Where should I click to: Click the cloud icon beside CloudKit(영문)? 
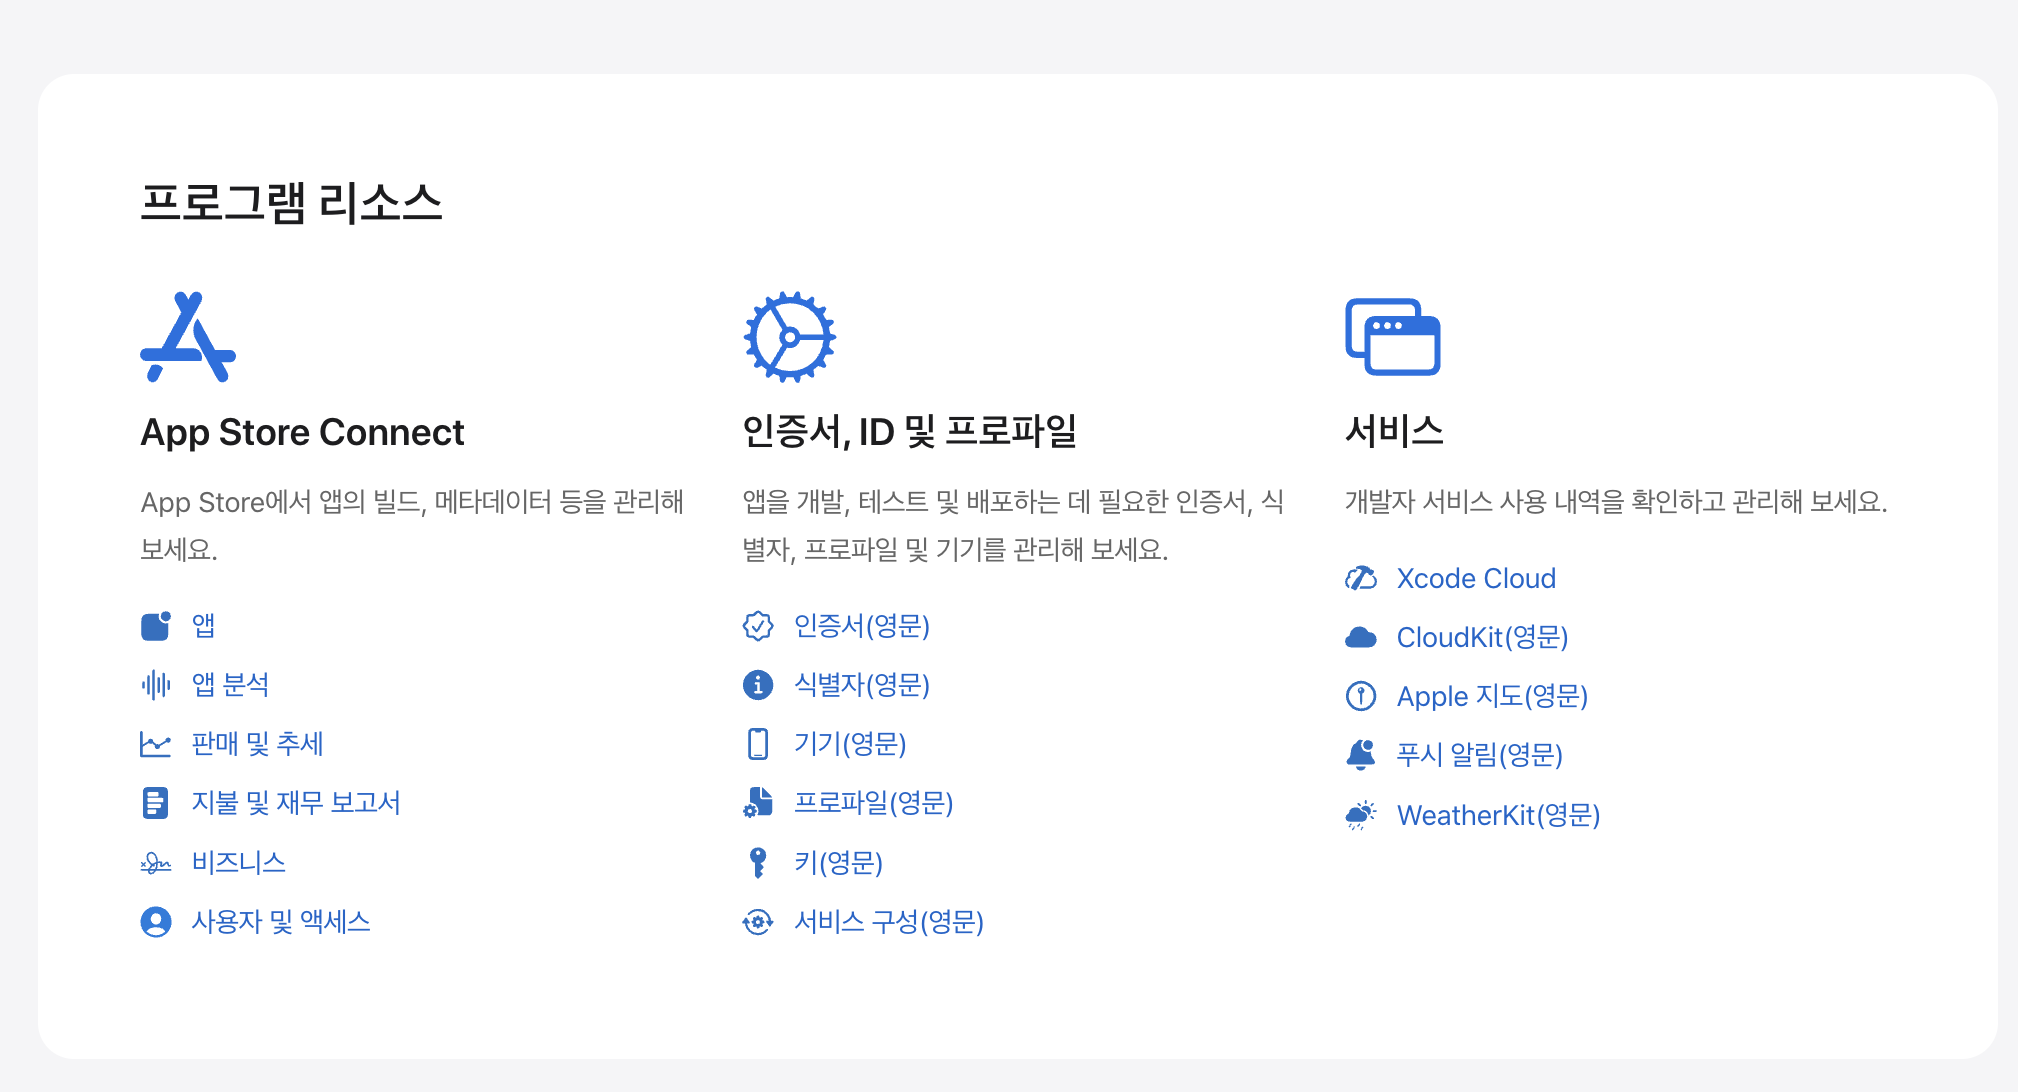(x=1361, y=637)
